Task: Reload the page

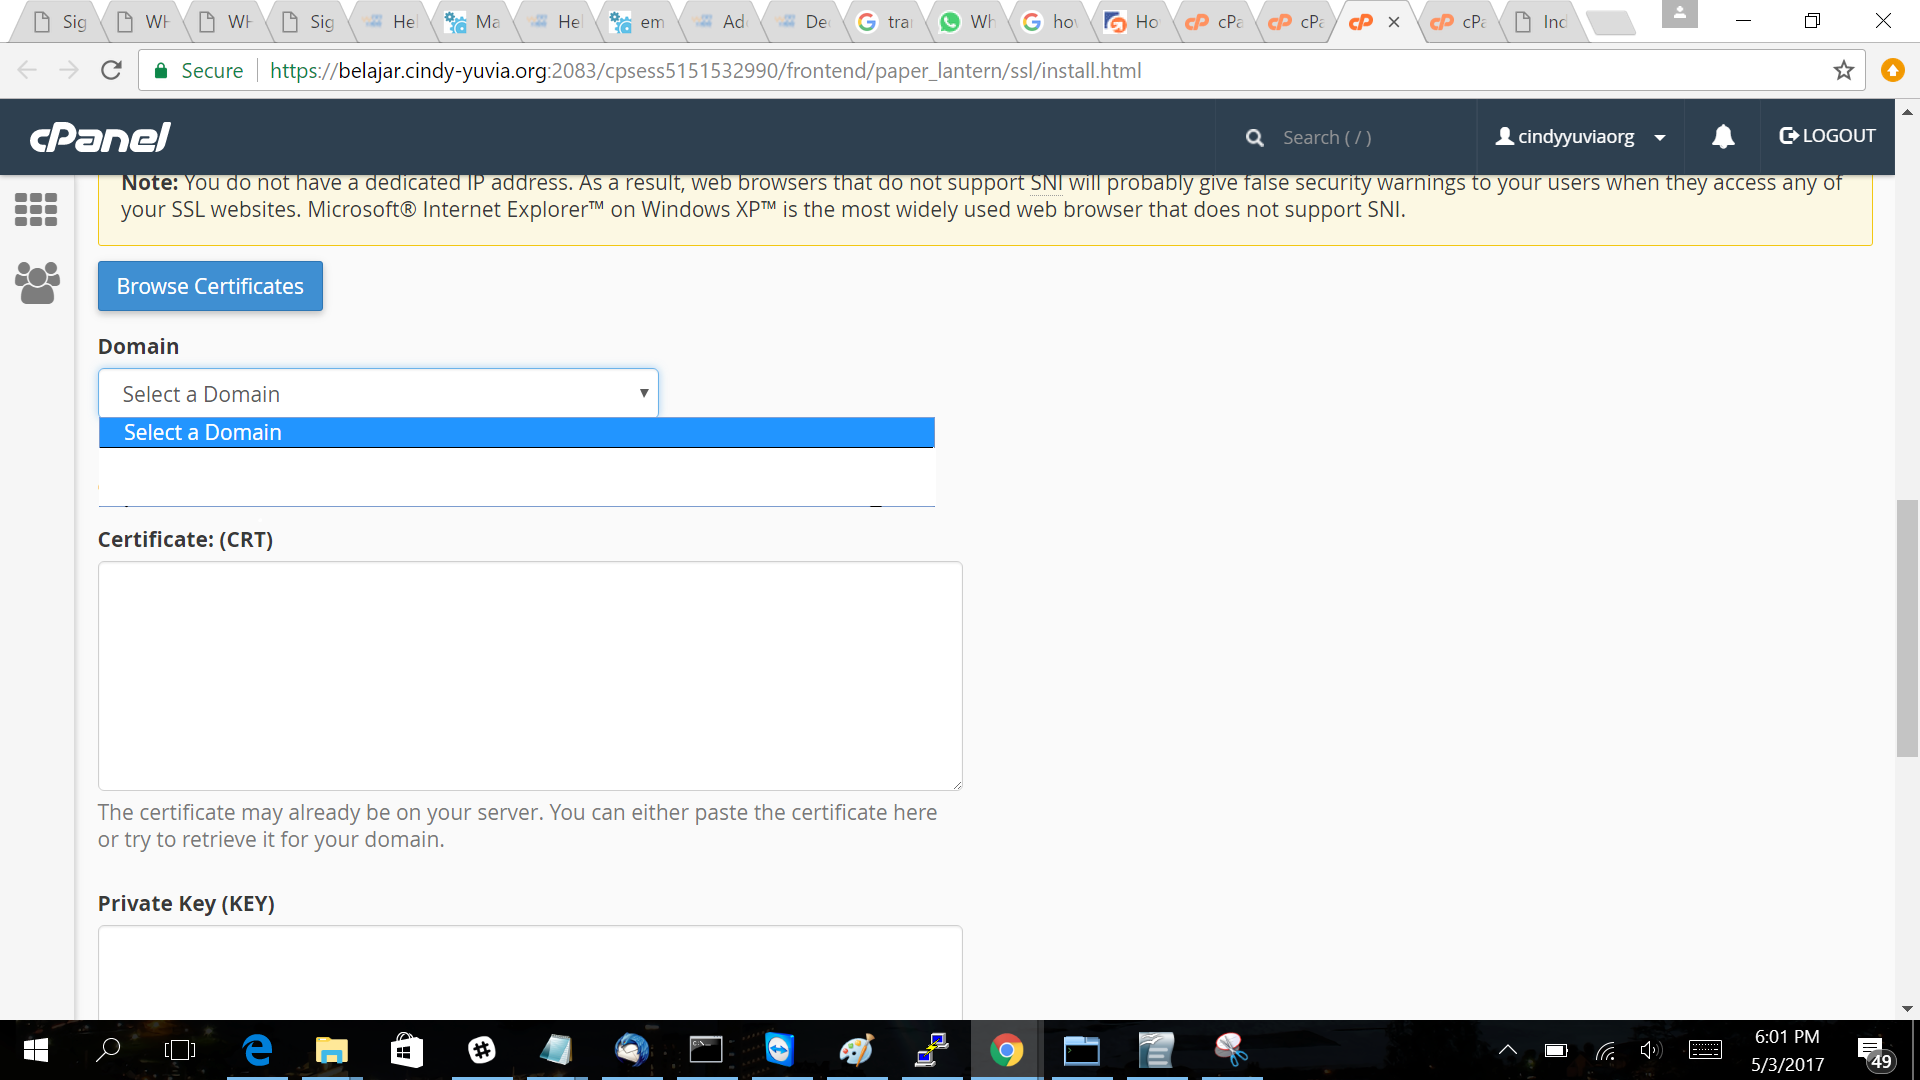Action: point(111,71)
